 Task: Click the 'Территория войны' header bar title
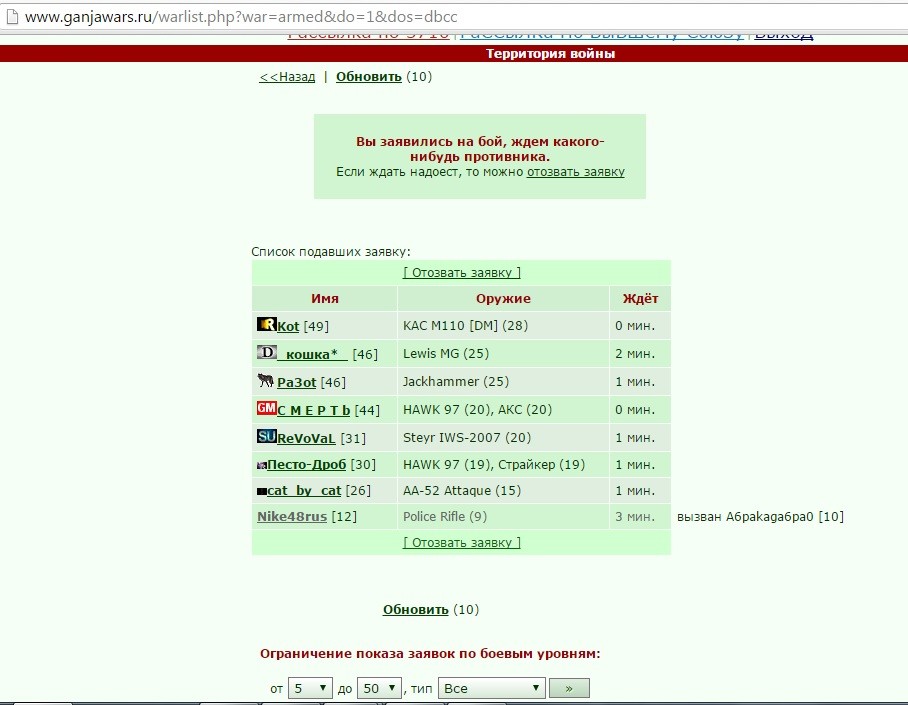(550, 53)
